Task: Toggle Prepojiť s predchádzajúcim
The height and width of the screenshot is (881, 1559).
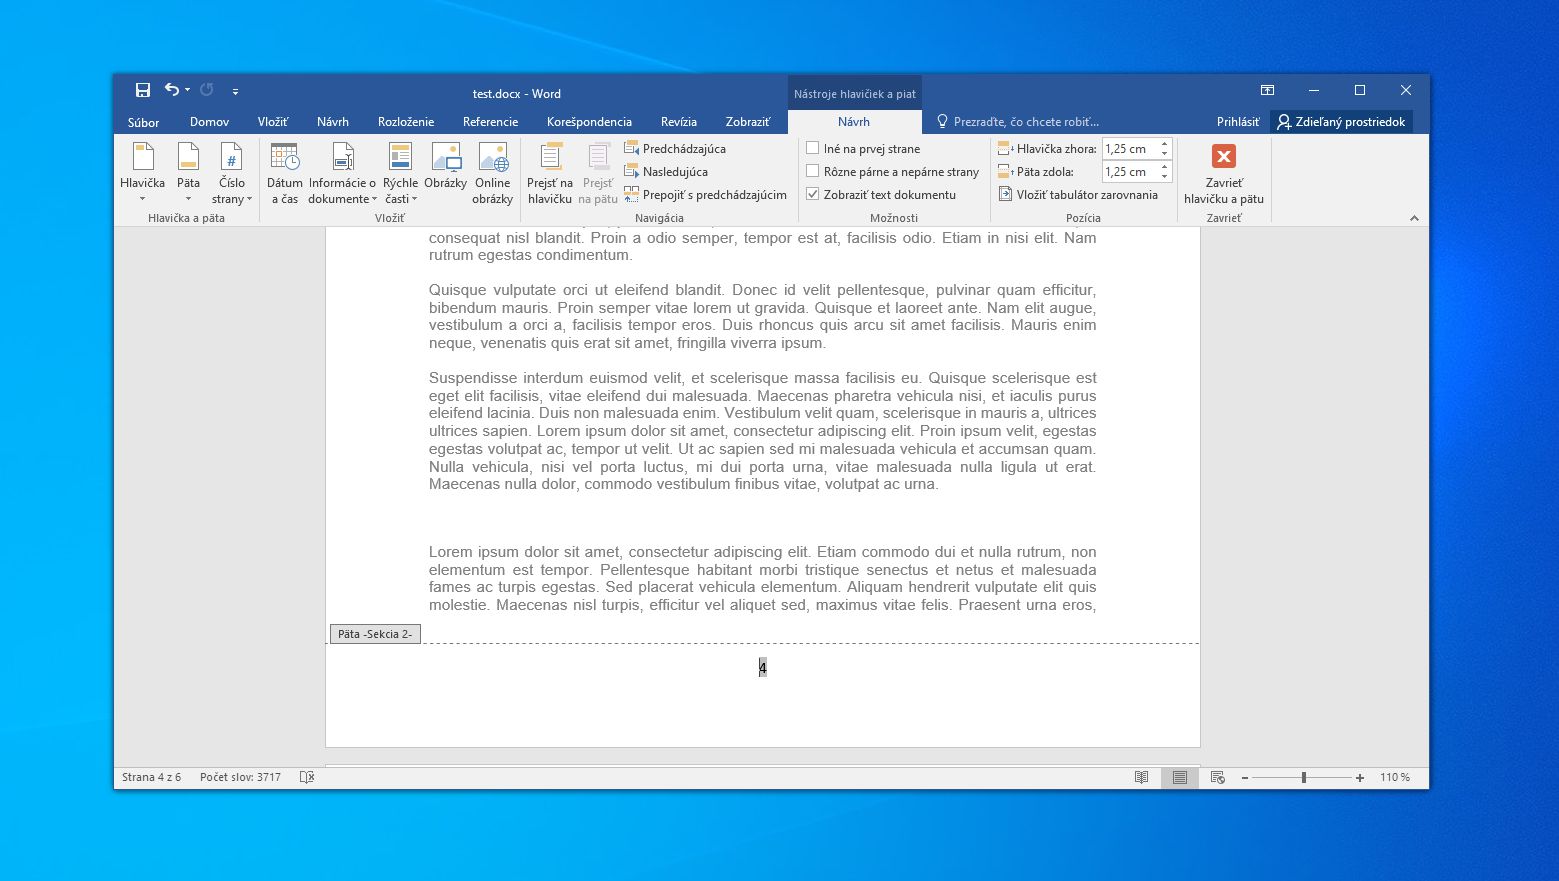Action: point(706,194)
